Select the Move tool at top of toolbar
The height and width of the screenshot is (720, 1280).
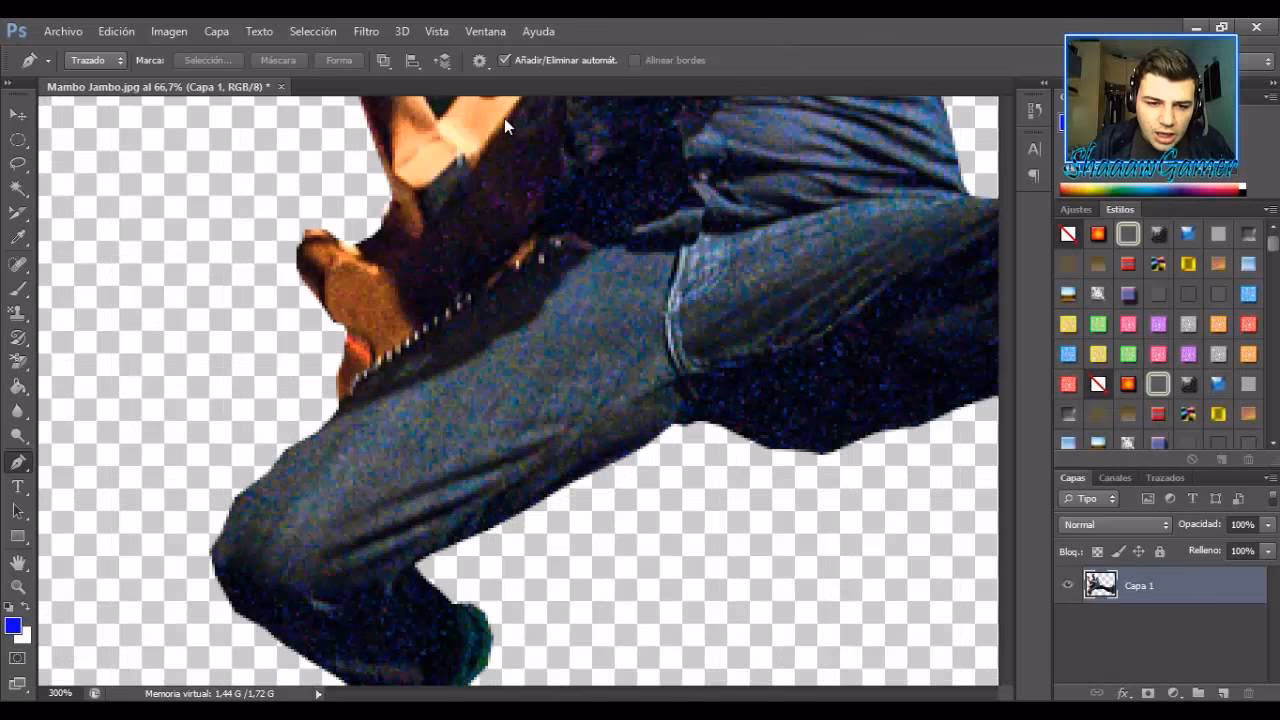tap(18, 114)
